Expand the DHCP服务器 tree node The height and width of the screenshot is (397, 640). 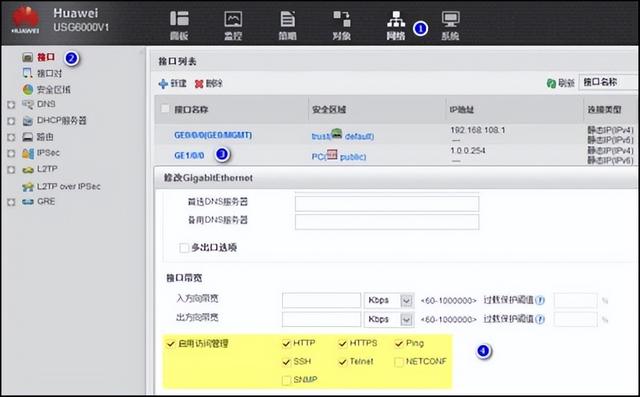tap(11, 121)
